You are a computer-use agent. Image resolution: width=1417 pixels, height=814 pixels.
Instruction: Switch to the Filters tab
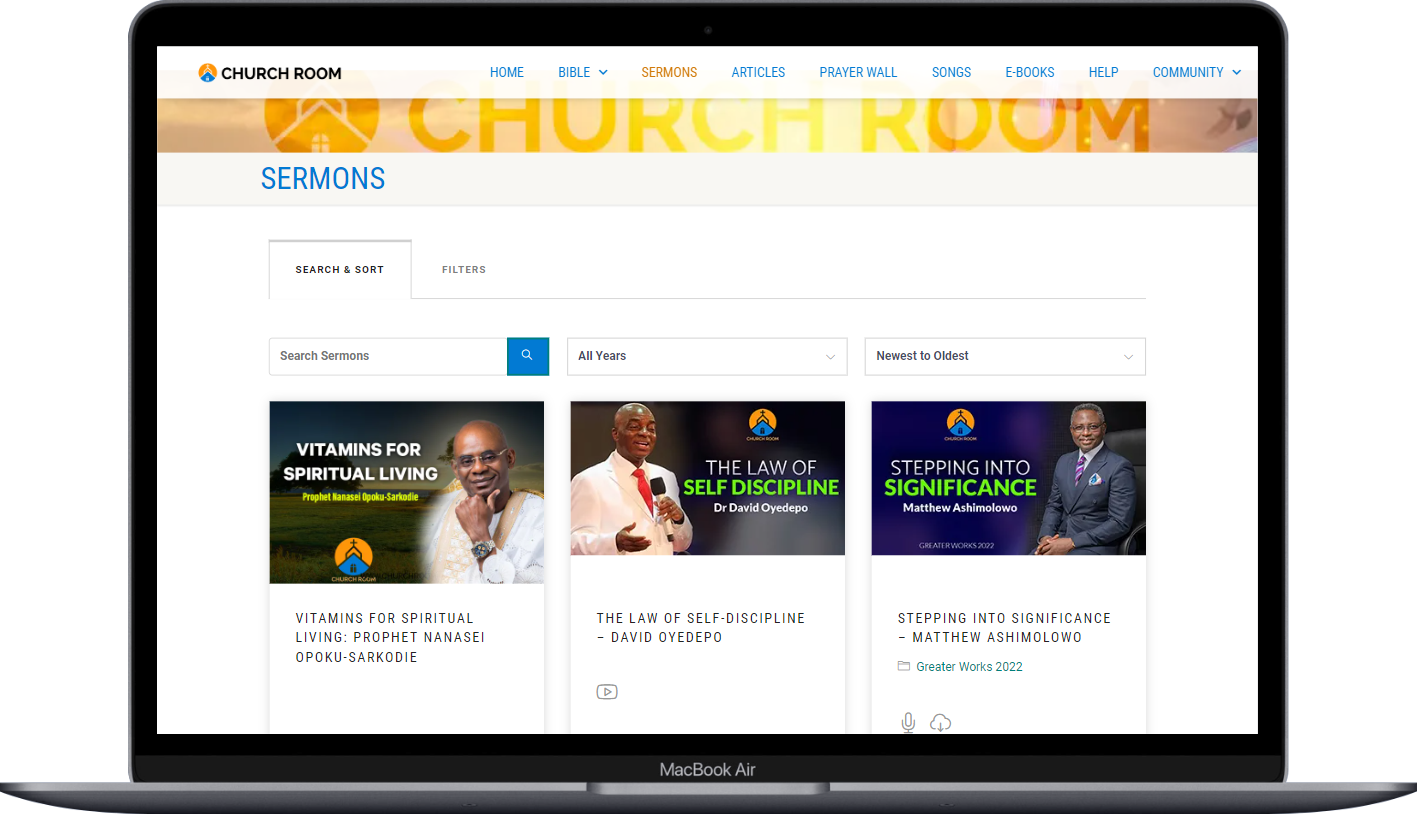[464, 270]
